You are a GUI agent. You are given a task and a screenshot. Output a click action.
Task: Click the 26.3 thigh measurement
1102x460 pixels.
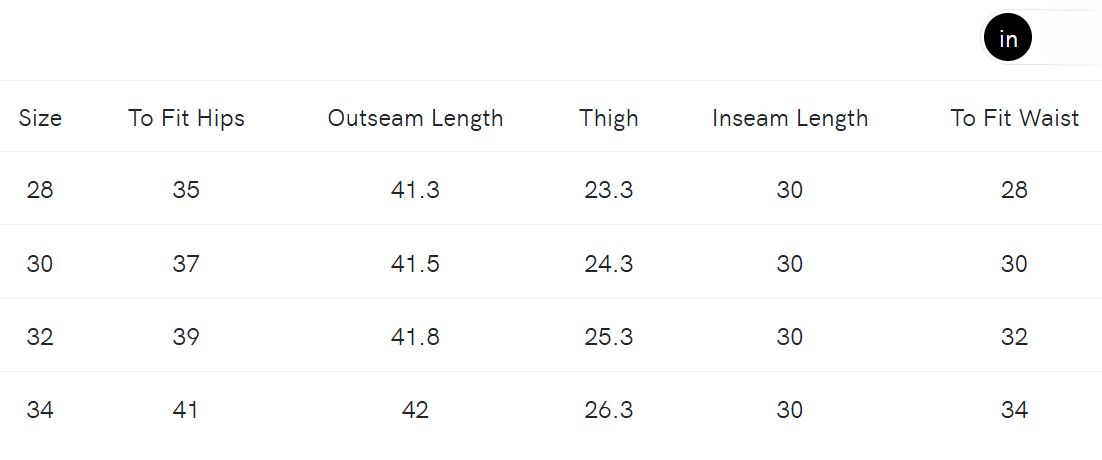pos(608,410)
